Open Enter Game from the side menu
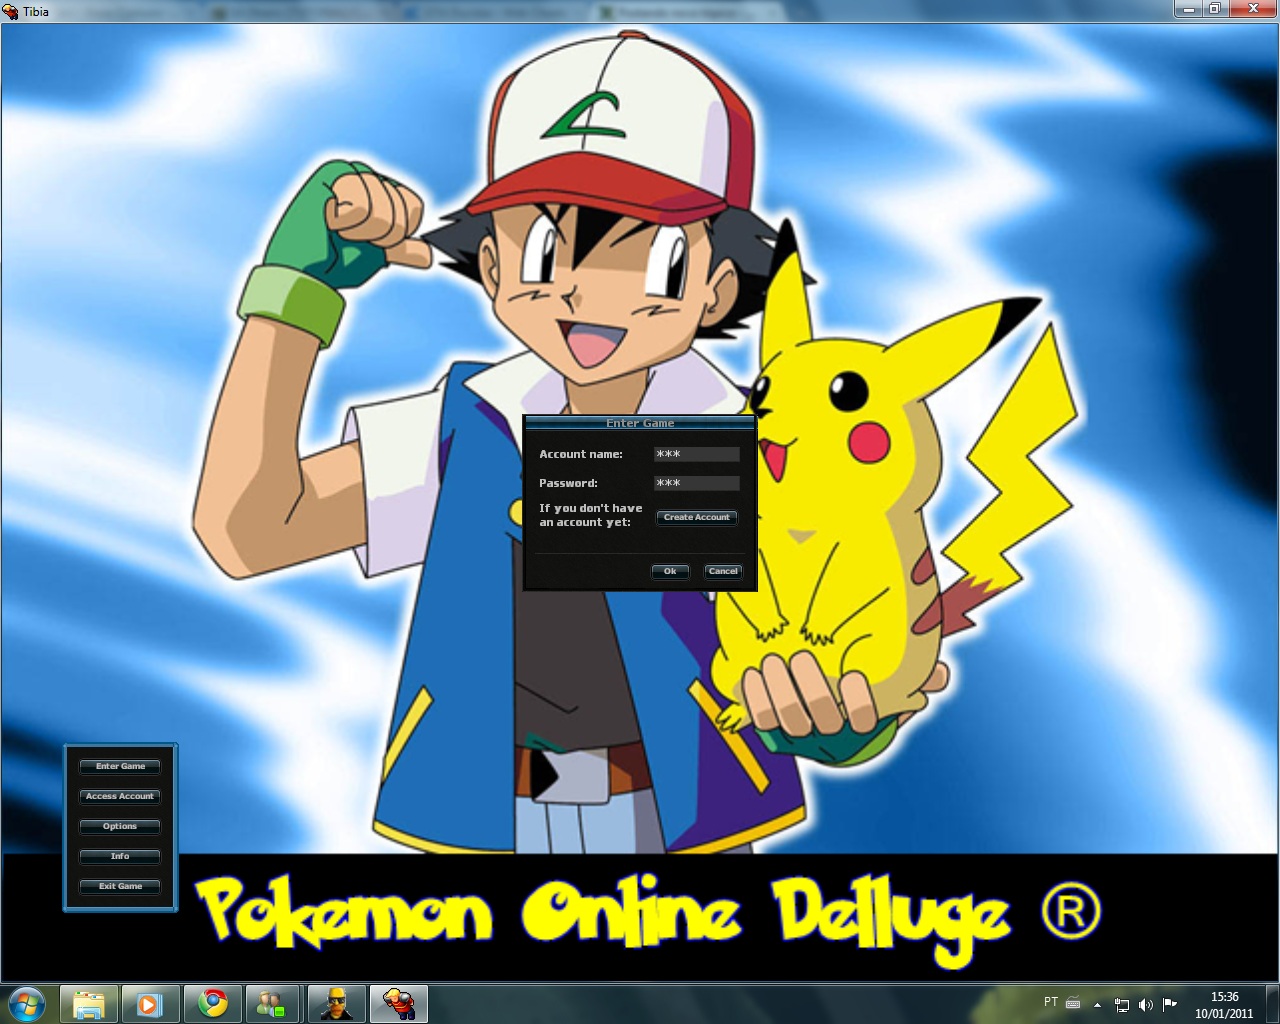 tap(120, 766)
